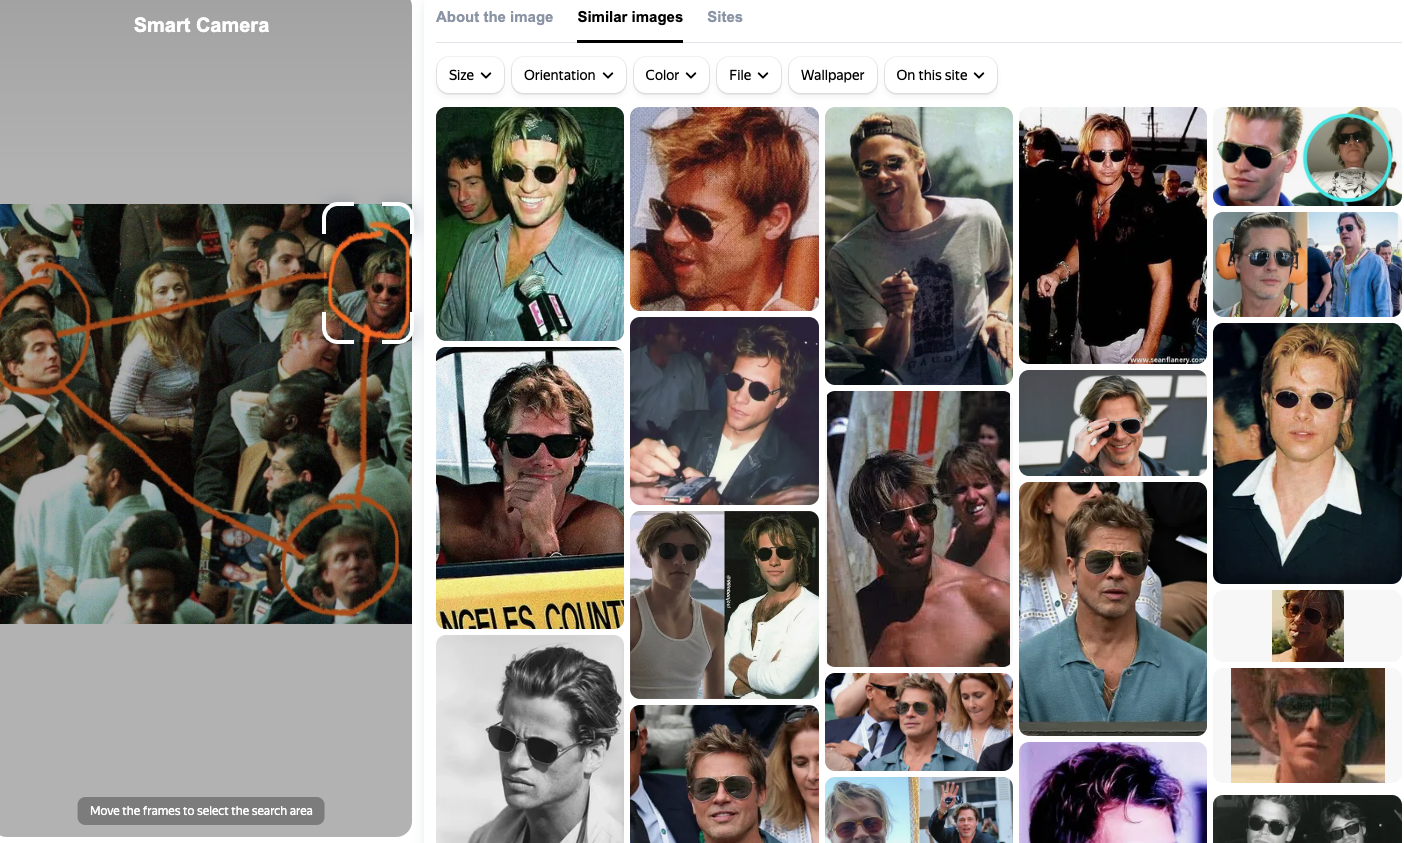
Task: Switch to the About the image tab
Action: click(x=494, y=17)
